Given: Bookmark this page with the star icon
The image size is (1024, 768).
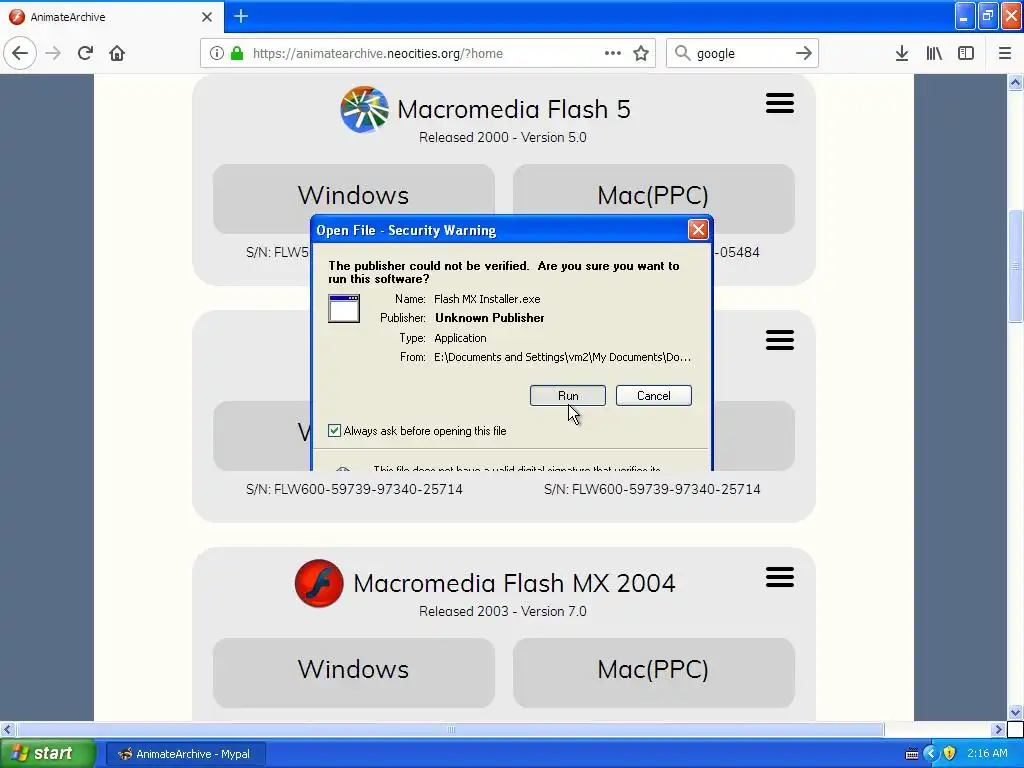Looking at the screenshot, I should pos(641,53).
